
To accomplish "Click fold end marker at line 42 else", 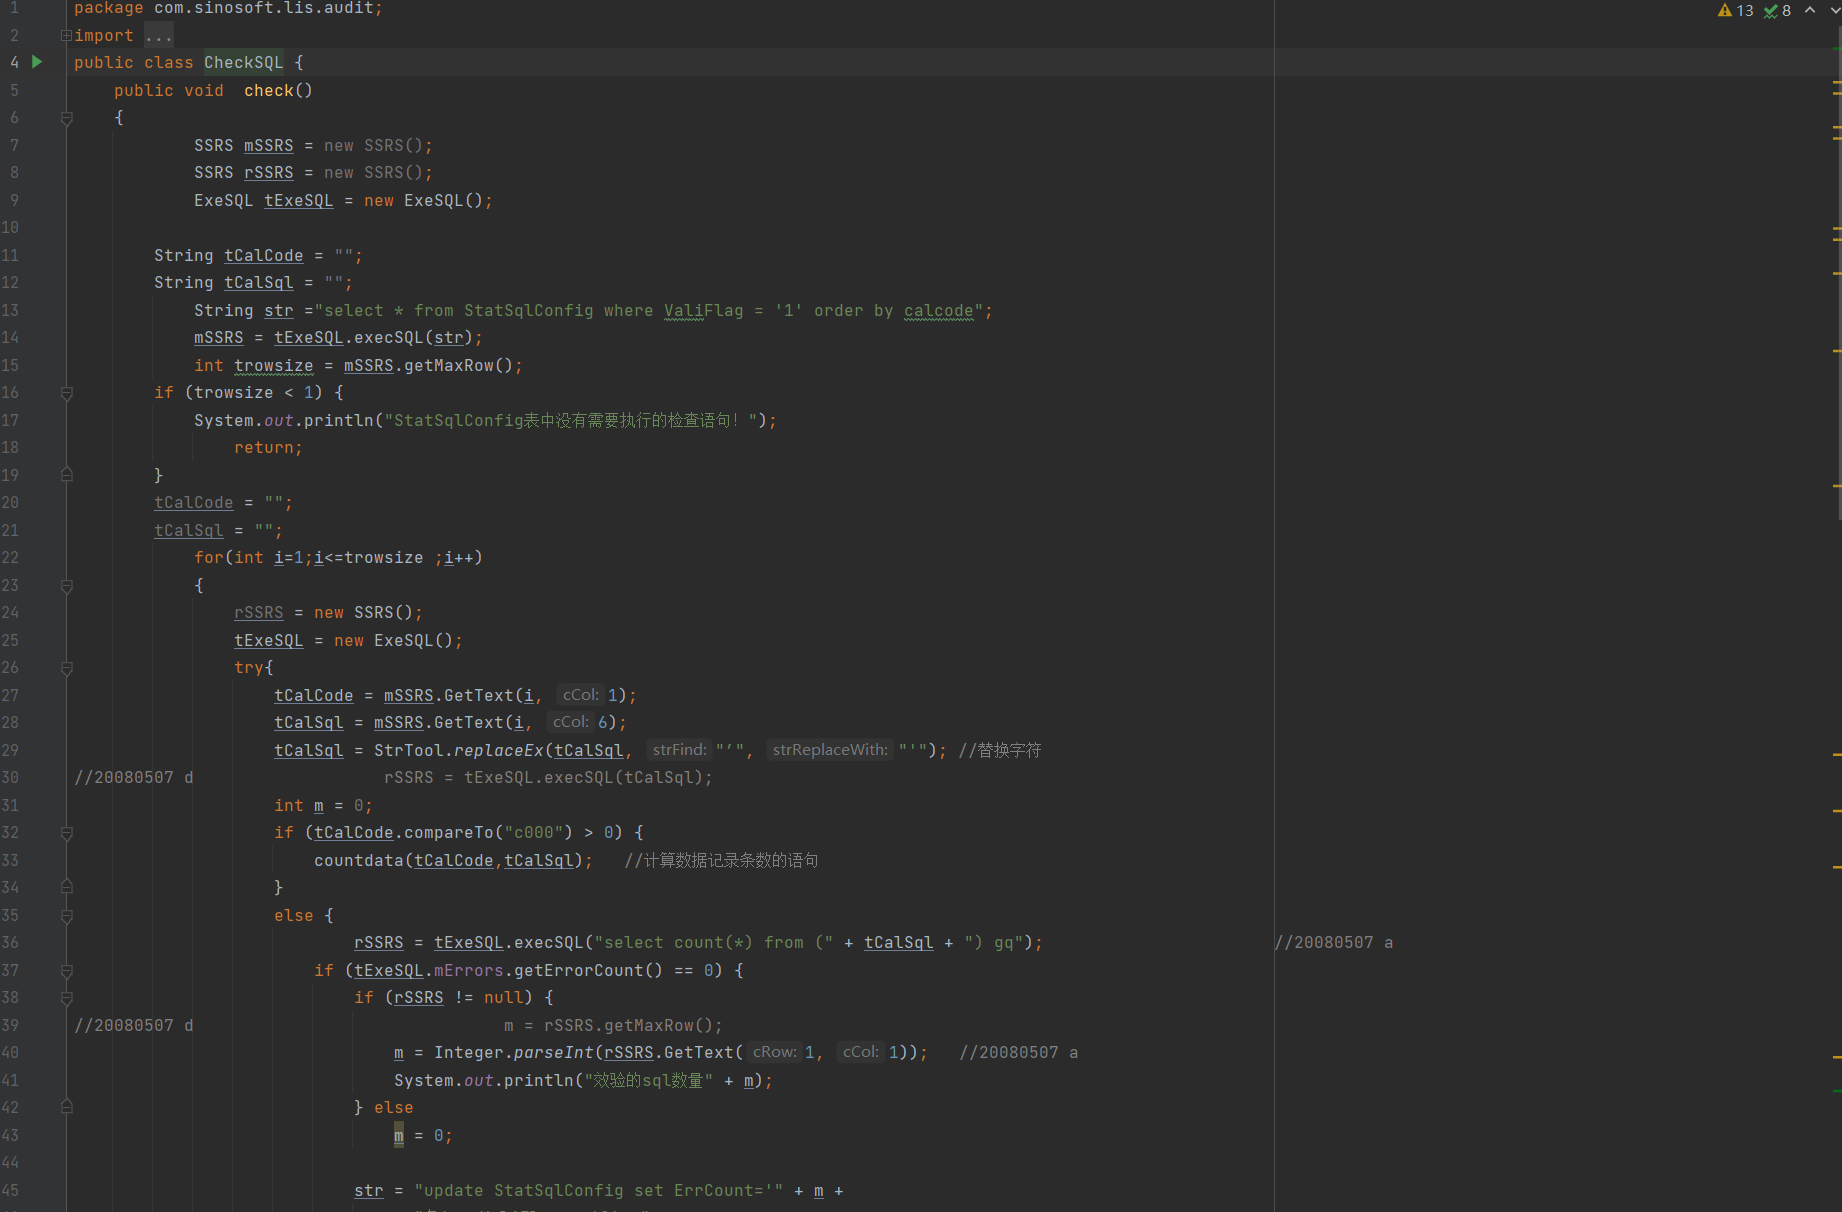I will [67, 1107].
